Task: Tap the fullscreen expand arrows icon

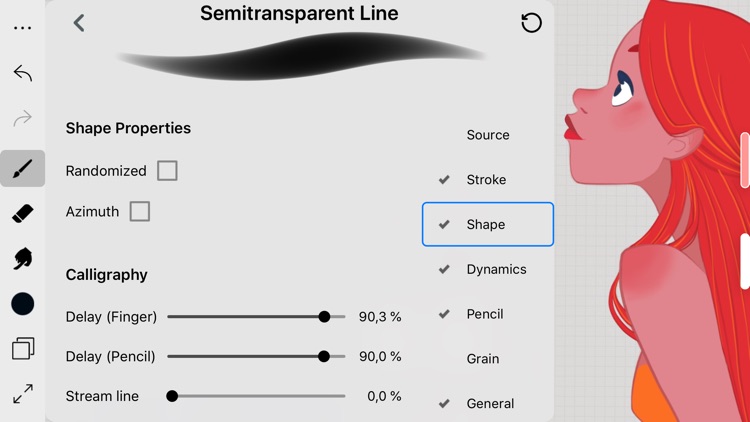Action: (x=22, y=394)
